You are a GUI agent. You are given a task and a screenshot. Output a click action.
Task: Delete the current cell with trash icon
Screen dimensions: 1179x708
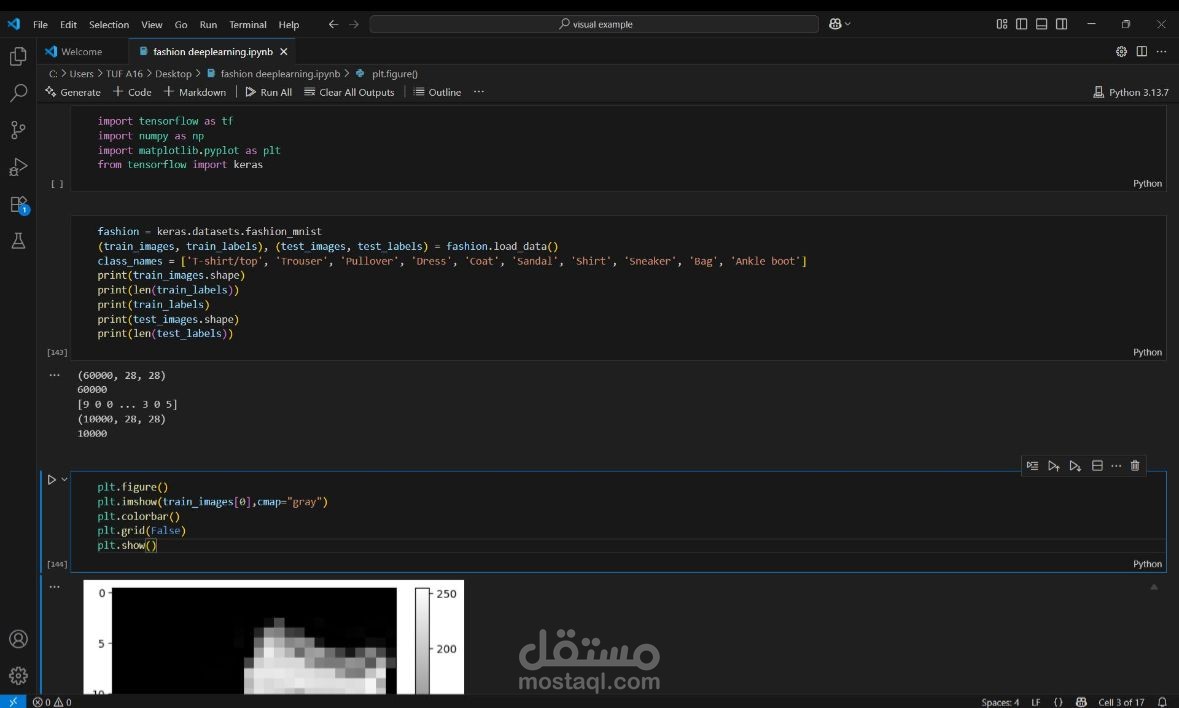click(x=1135, y=466)
